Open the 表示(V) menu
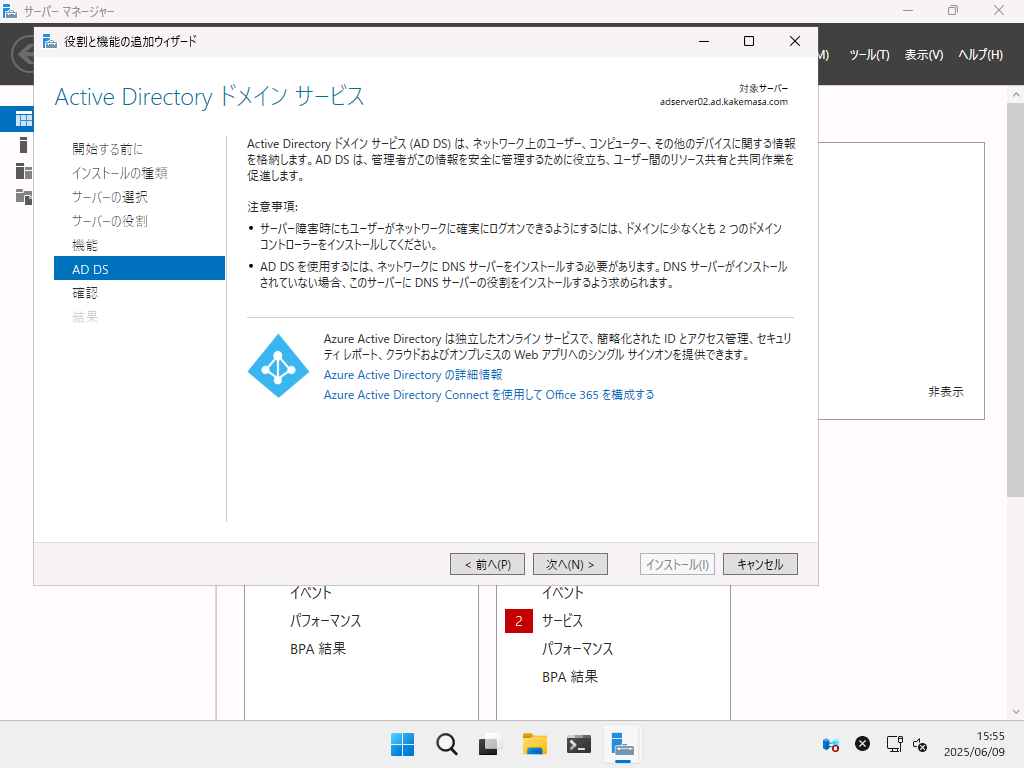The height and width of the screenshot is (768, 1024). click(923, 55)
